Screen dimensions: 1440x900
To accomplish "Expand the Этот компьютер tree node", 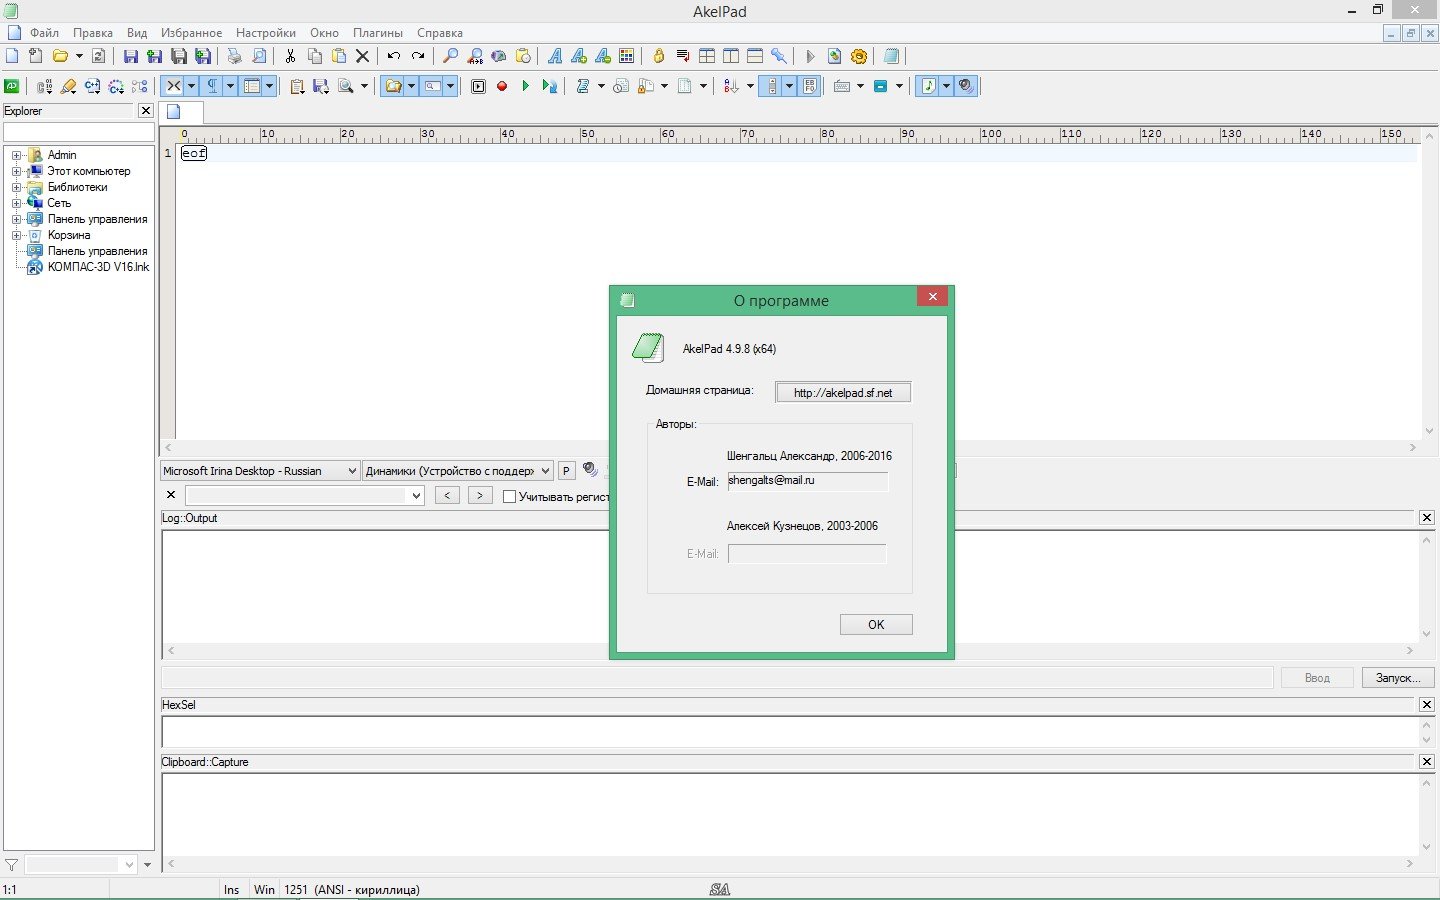I will tap(16, 171).
